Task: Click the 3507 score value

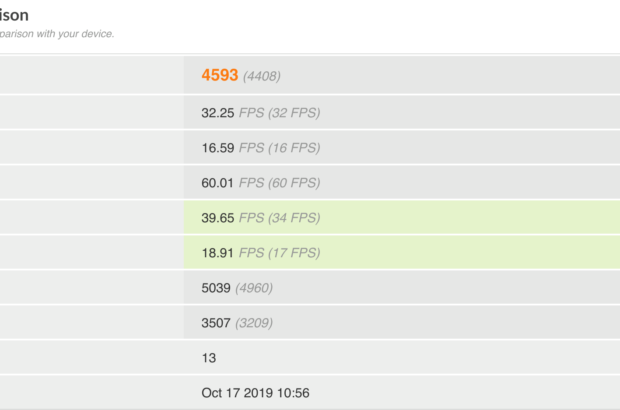Action: (x=216, y=322)
